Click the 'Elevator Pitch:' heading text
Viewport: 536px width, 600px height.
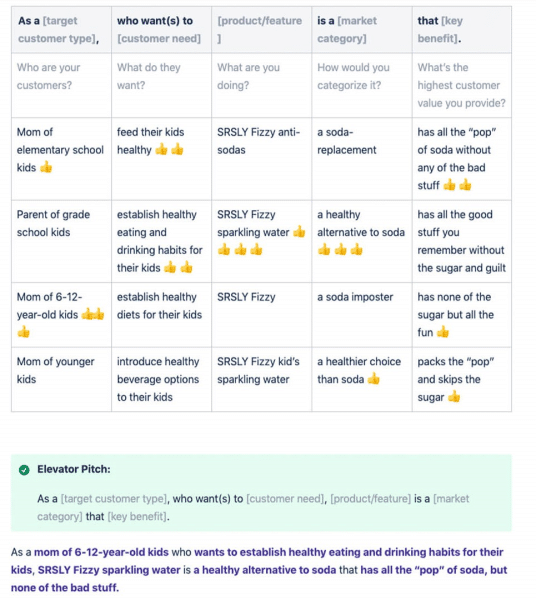[74, 469]
